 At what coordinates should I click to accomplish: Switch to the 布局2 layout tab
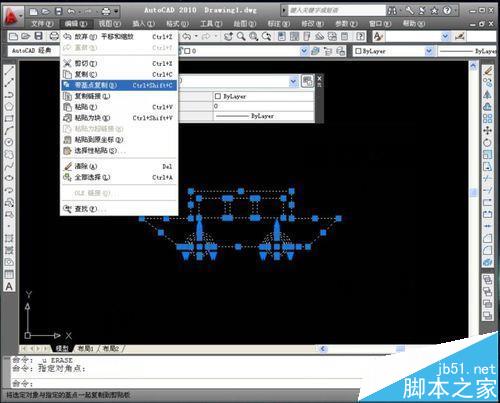[111, 349]
